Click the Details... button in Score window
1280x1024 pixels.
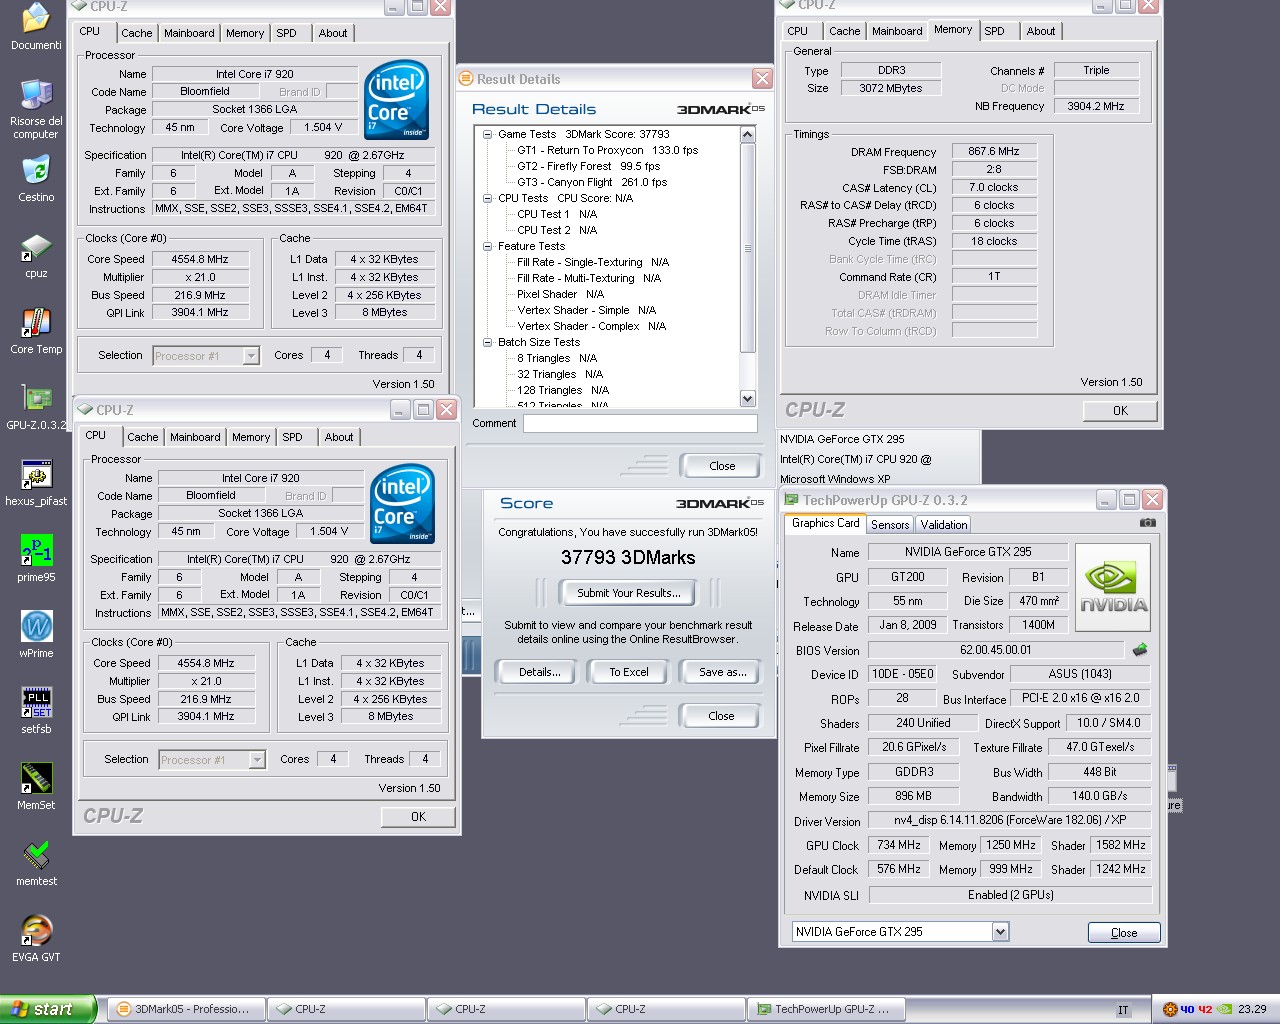540,672
